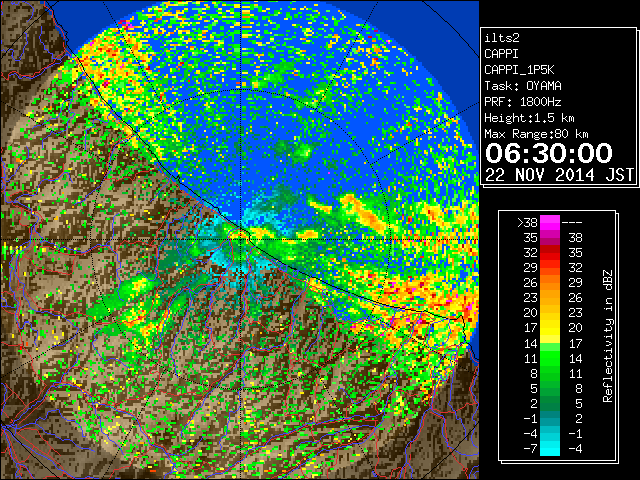Click the radar center at crosshair intersection
This screenshot has width=640, height=480.
pos(241,239)
